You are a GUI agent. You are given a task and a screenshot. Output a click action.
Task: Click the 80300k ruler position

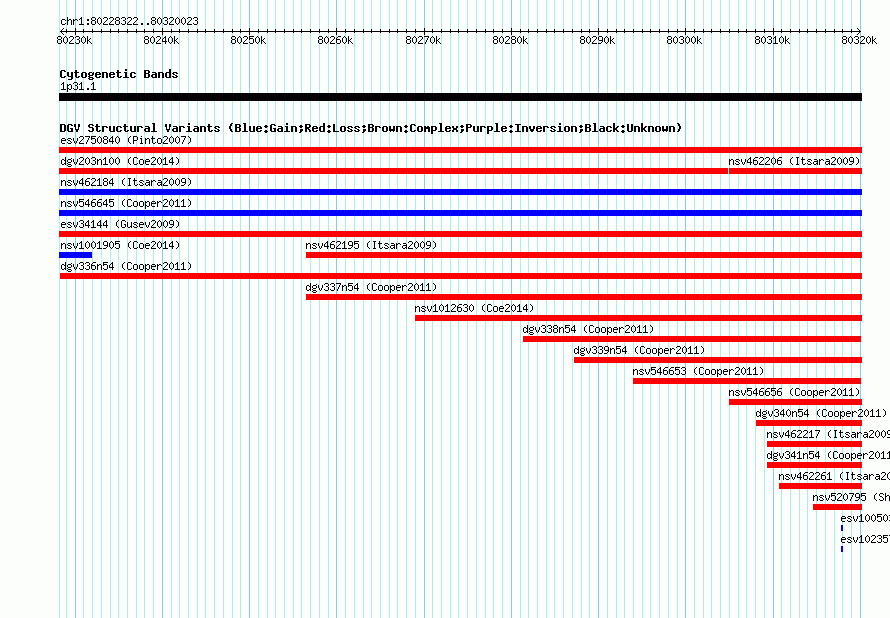click(x=684, y=40)
